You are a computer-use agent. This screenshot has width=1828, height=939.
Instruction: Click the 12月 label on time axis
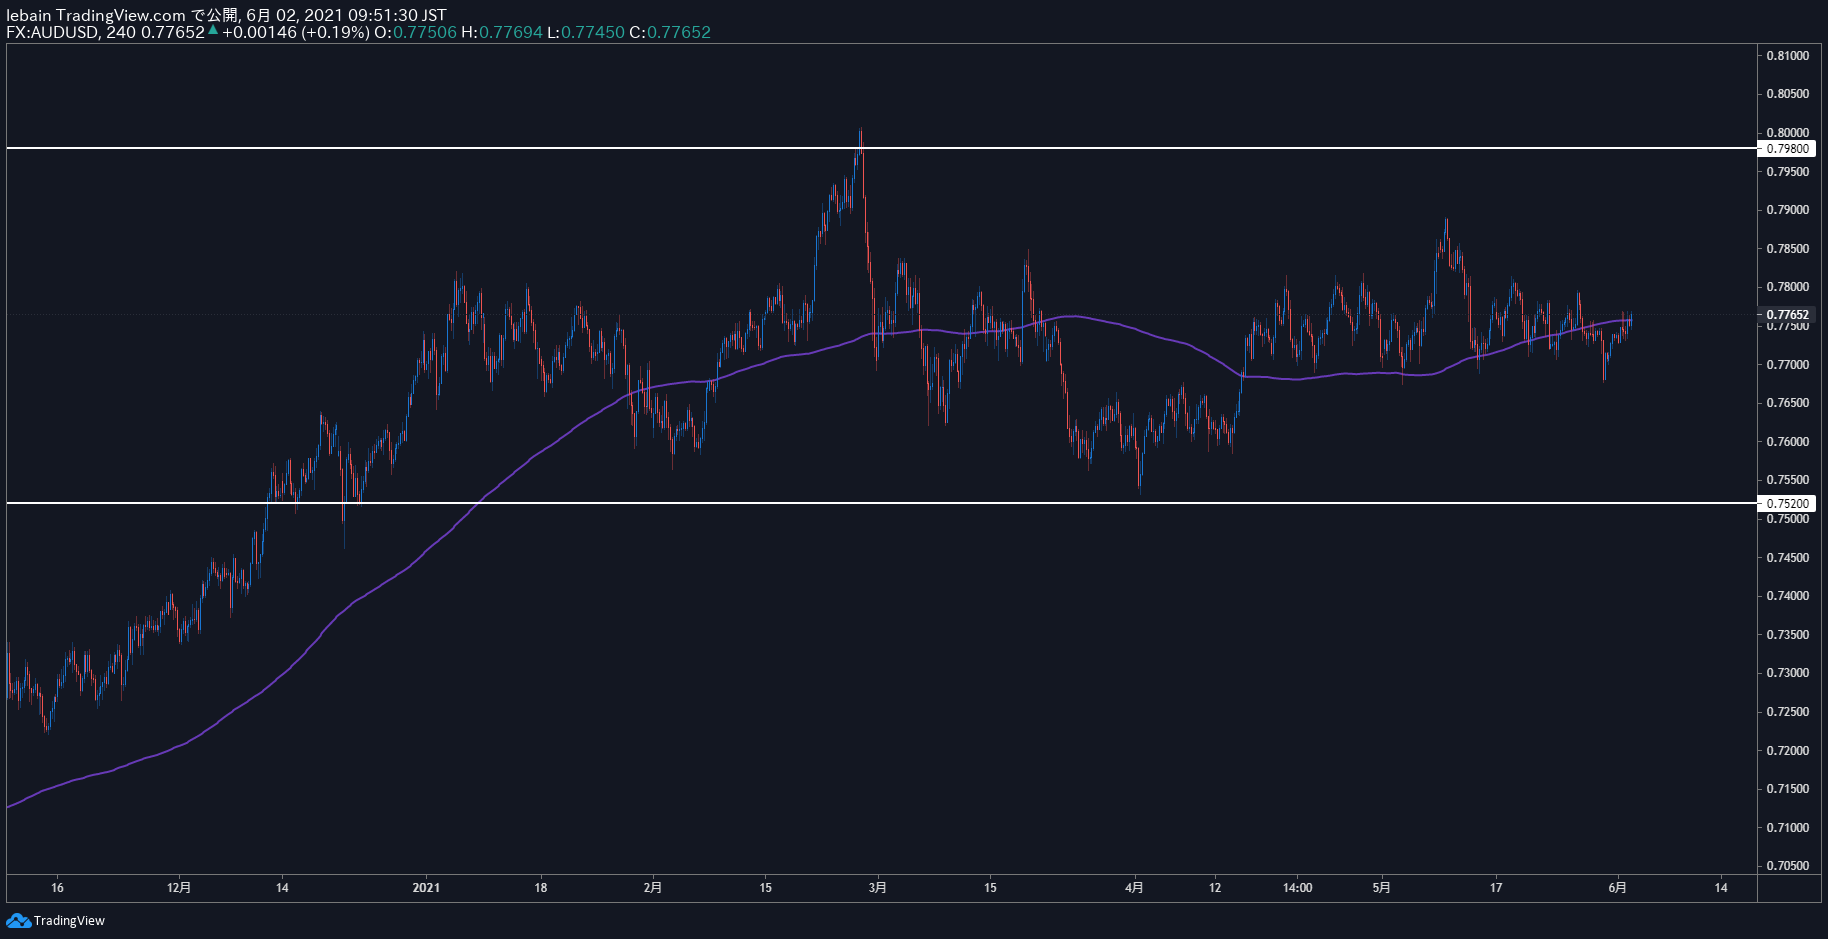point(179,888)
